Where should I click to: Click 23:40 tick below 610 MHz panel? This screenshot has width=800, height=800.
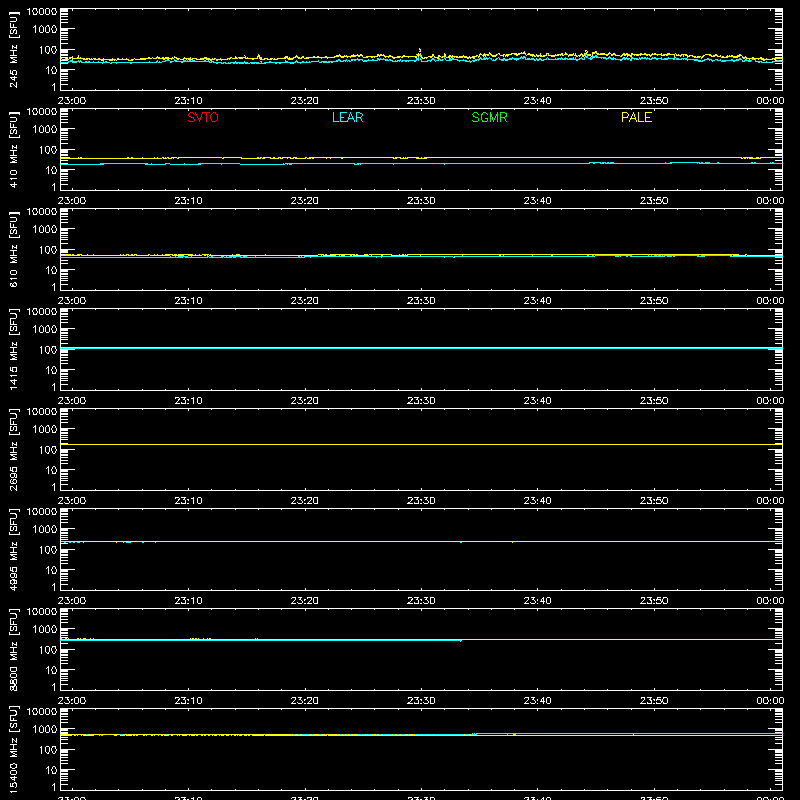coord(537,301)
